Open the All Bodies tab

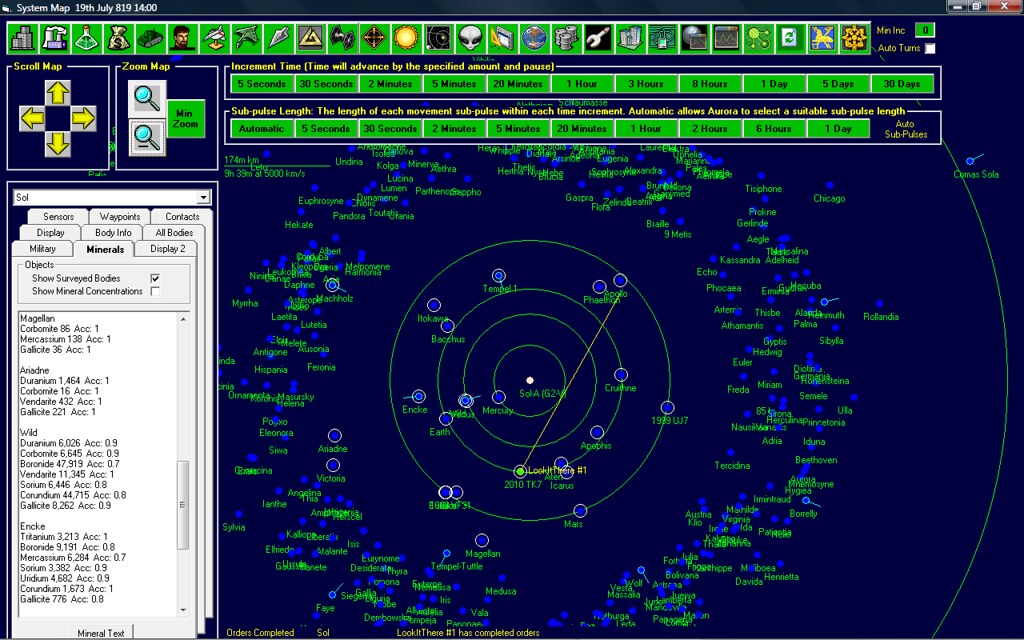[x=174, y=232]
